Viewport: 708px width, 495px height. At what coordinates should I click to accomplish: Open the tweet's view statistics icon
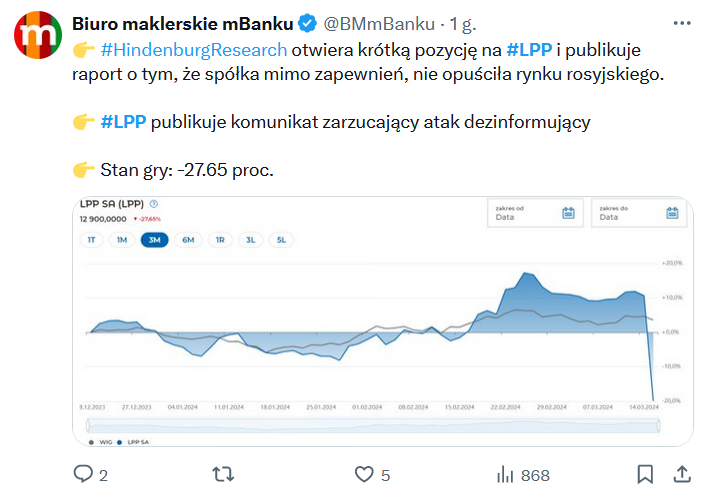click(x=506, y=474)
